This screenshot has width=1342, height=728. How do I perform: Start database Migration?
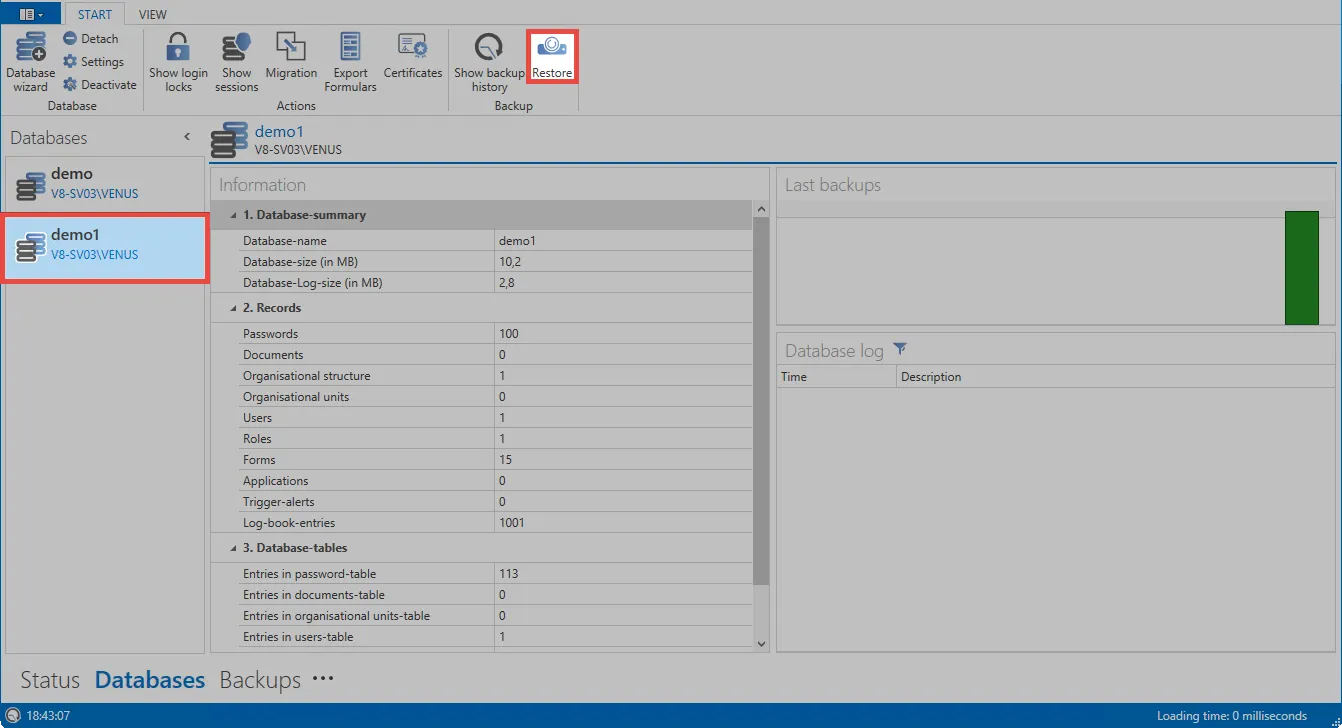coord(291,56)
